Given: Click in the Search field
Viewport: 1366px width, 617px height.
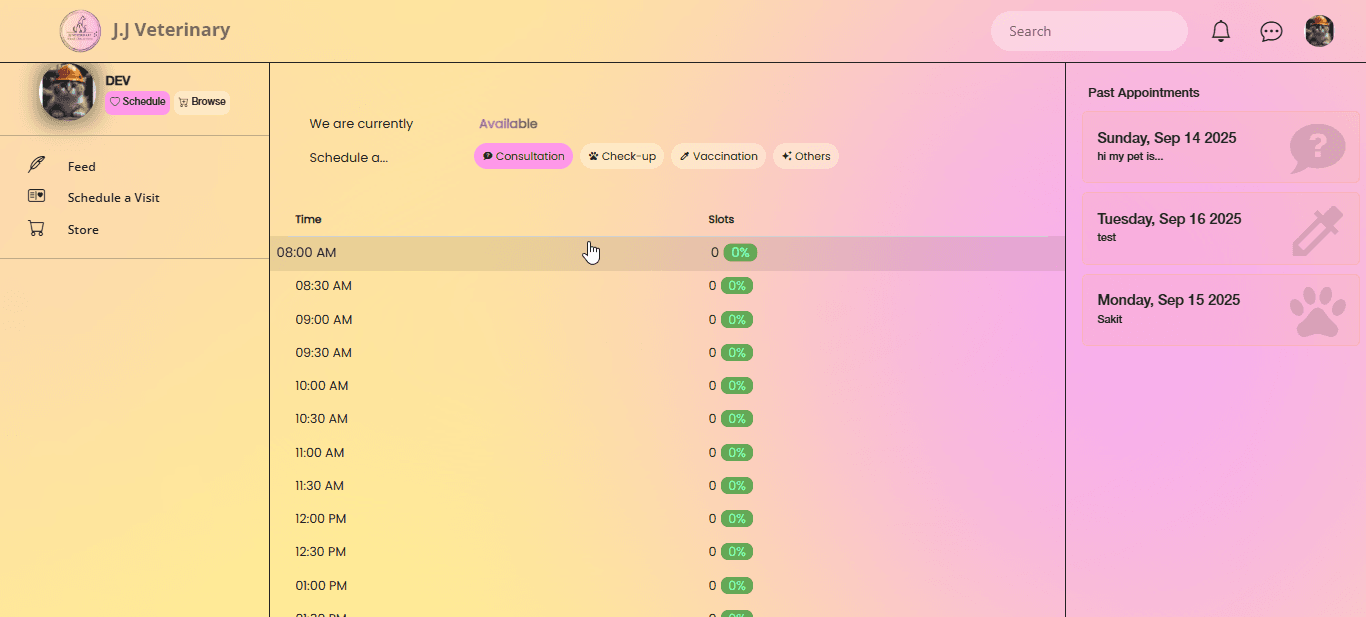Looking at the screenshot, I should pos(1088,31).
